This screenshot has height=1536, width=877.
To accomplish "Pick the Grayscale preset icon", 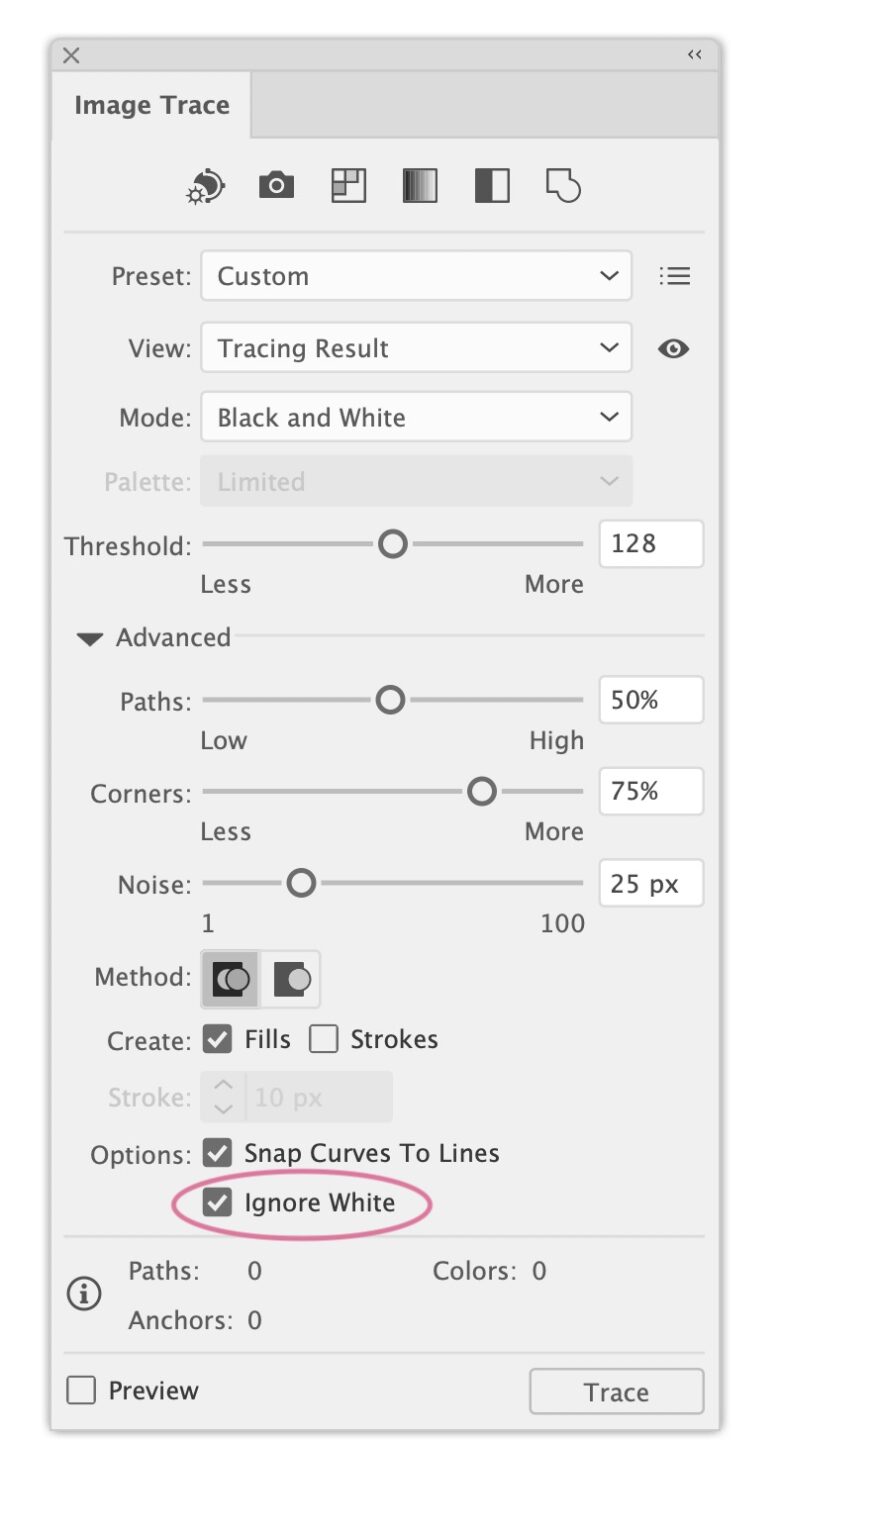I will pos(420,186).
